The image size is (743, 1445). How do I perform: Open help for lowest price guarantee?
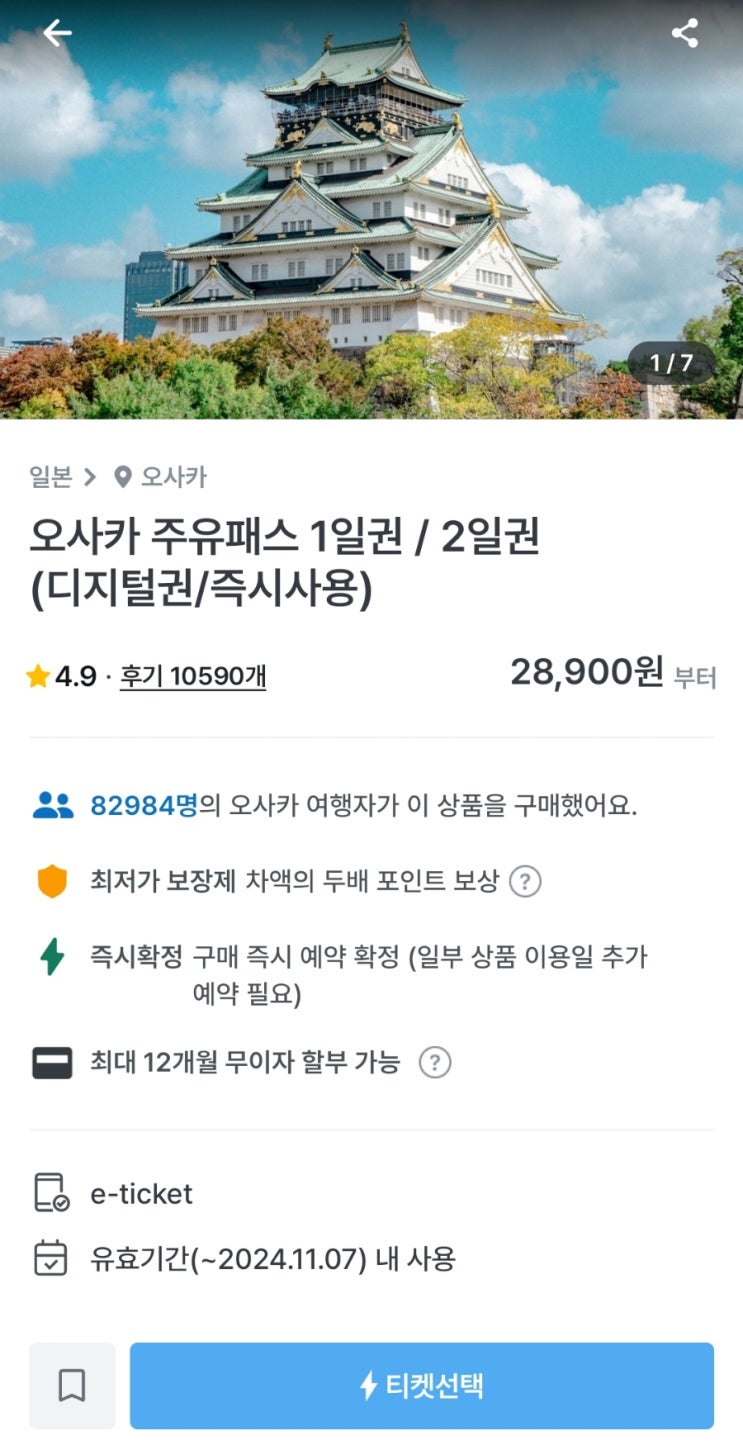coord(525,882)
